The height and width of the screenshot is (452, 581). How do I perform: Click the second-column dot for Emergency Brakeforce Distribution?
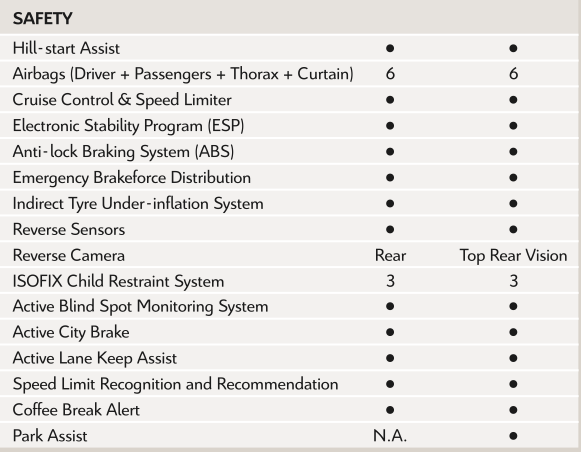[513, 177]
